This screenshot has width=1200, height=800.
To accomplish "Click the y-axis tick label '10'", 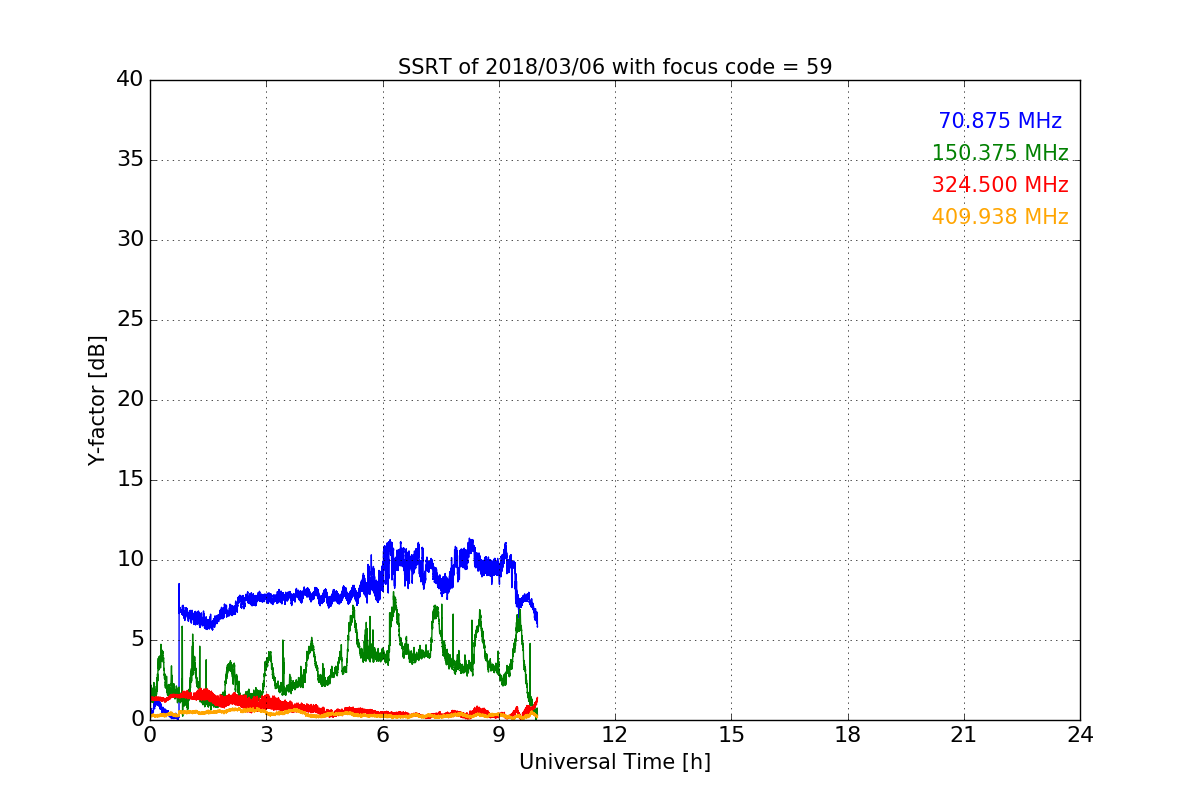I will click(x=130, y=560).
